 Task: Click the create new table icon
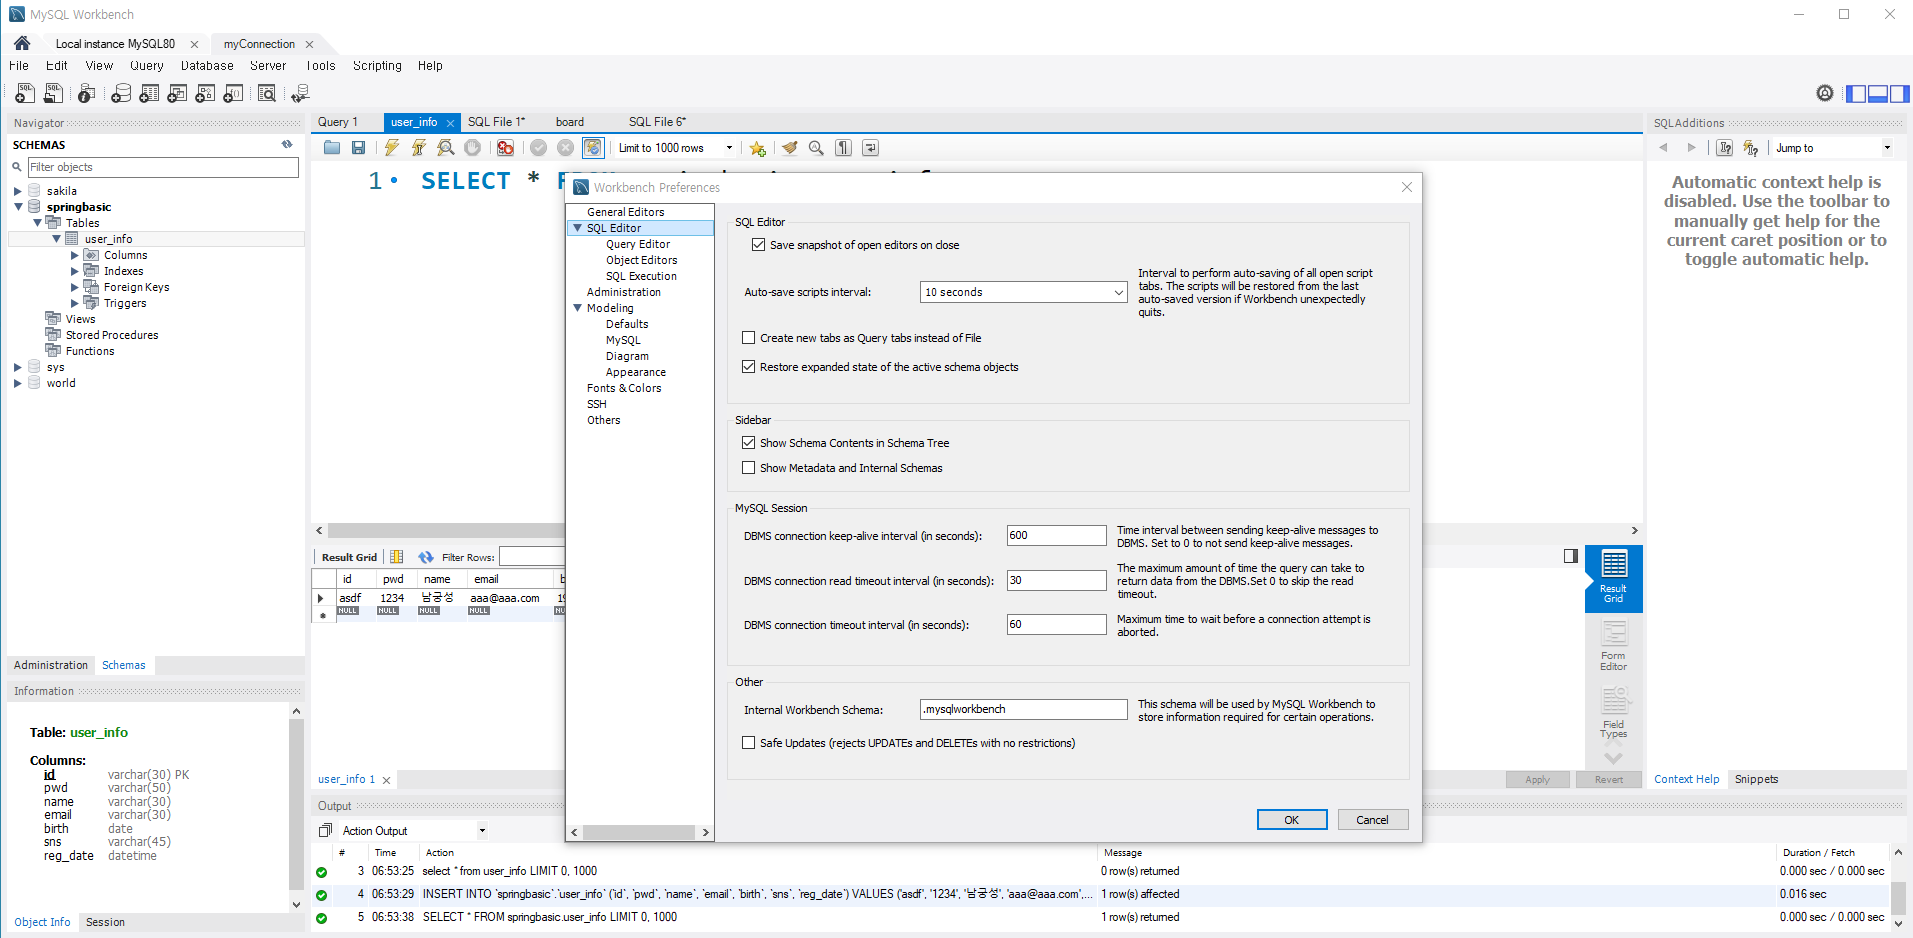(x=149, y=93)
